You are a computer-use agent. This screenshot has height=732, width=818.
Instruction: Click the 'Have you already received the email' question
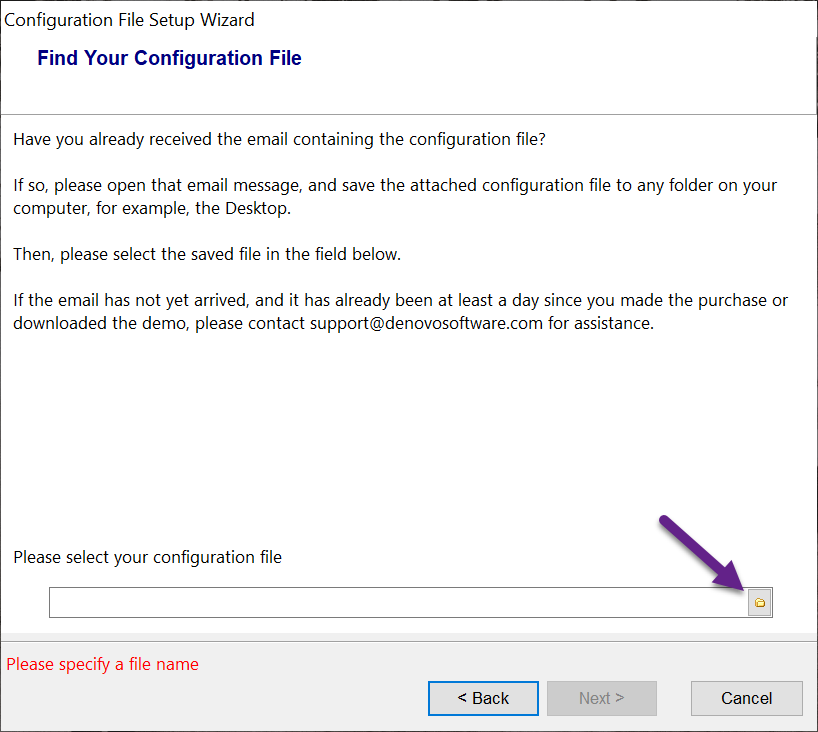(279, 139)
